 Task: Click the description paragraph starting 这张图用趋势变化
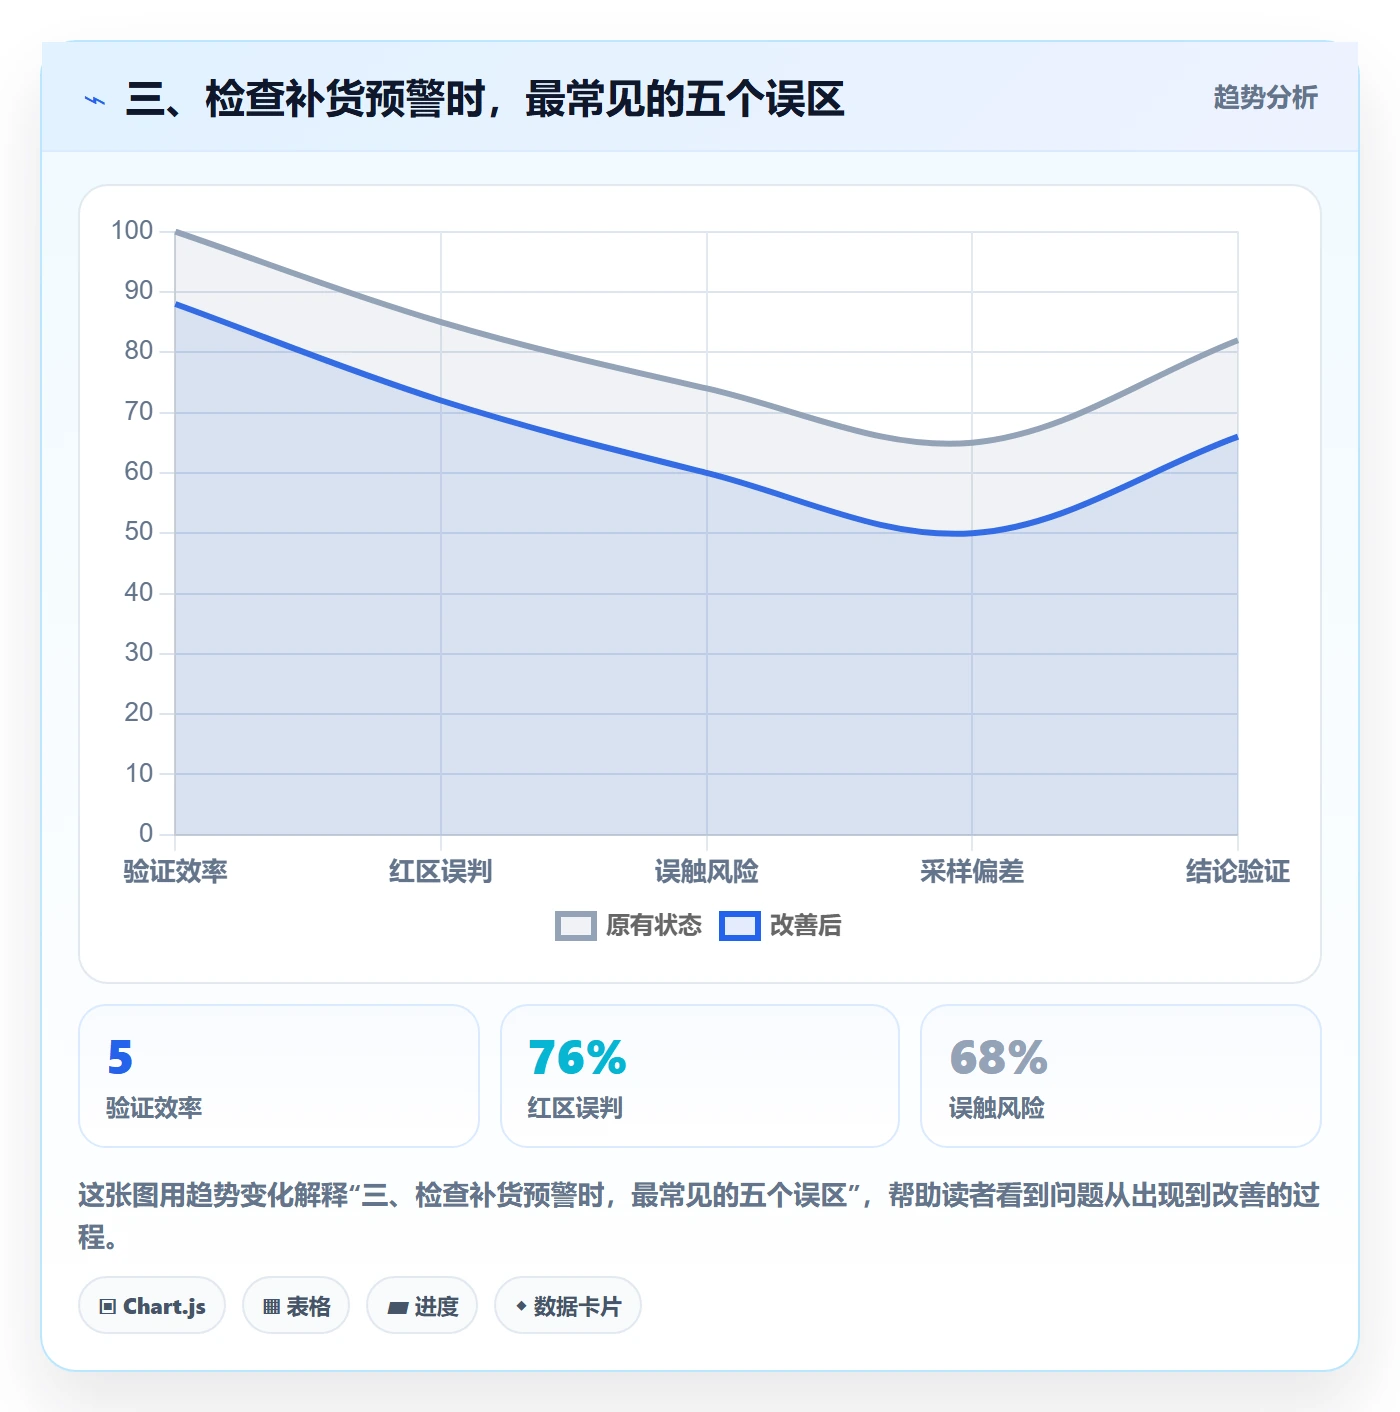coord(699,1216)
